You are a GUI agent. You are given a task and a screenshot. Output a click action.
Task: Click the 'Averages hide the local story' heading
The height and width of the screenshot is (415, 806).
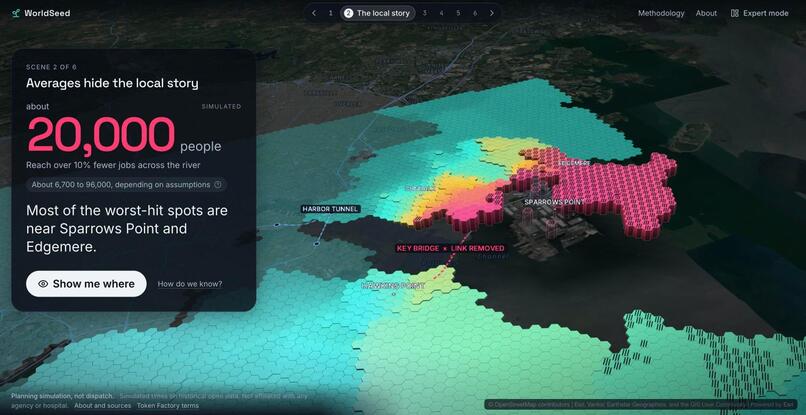click(x=112, y=83)
